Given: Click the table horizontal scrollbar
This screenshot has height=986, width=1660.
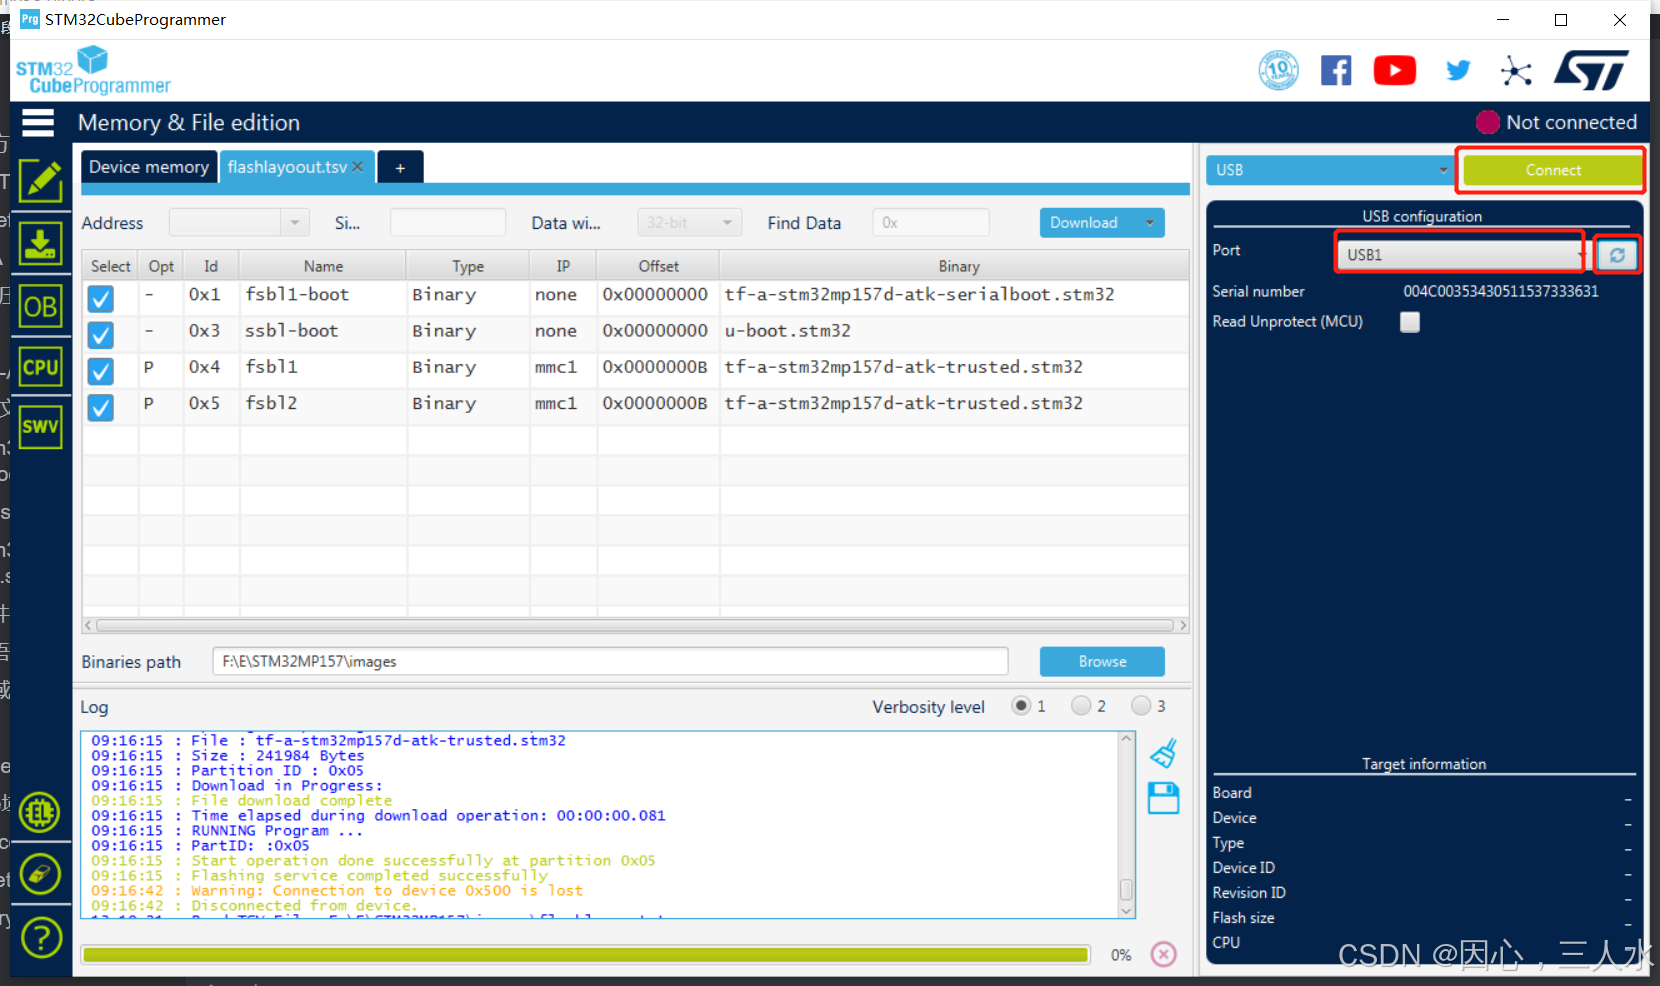Looking at the screenshot, I should [635, 625].
